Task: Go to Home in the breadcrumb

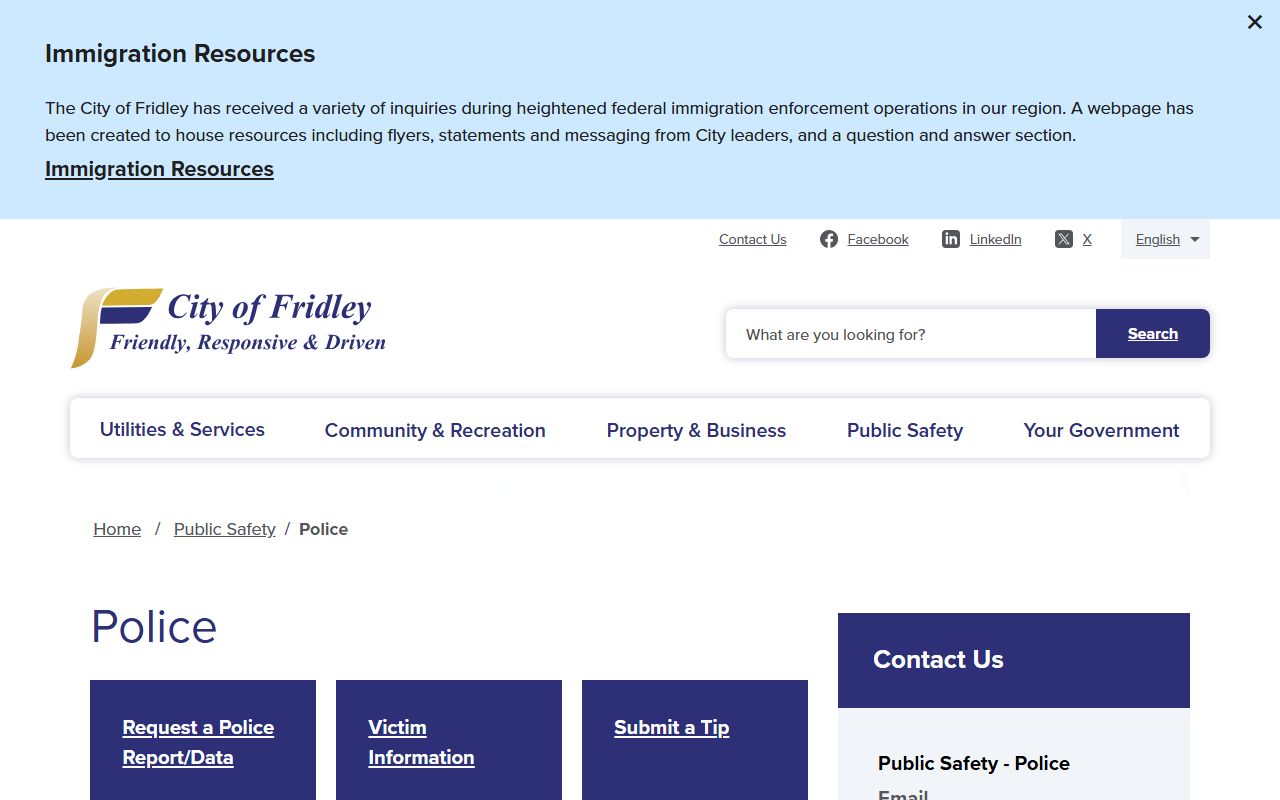Action: coord(117,529)
